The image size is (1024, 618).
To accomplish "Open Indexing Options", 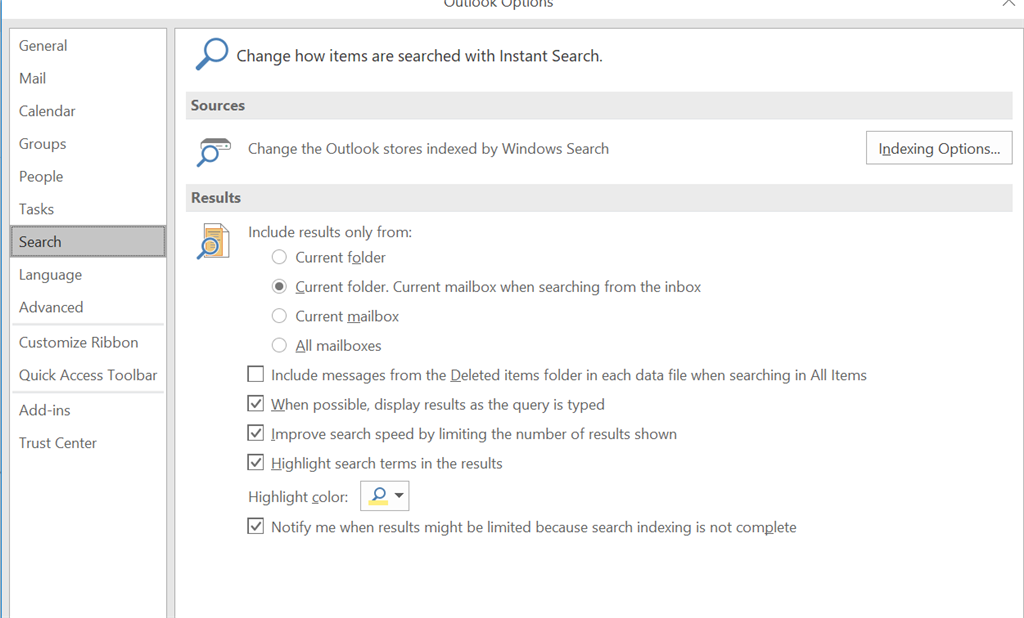I will pos(939,148).
